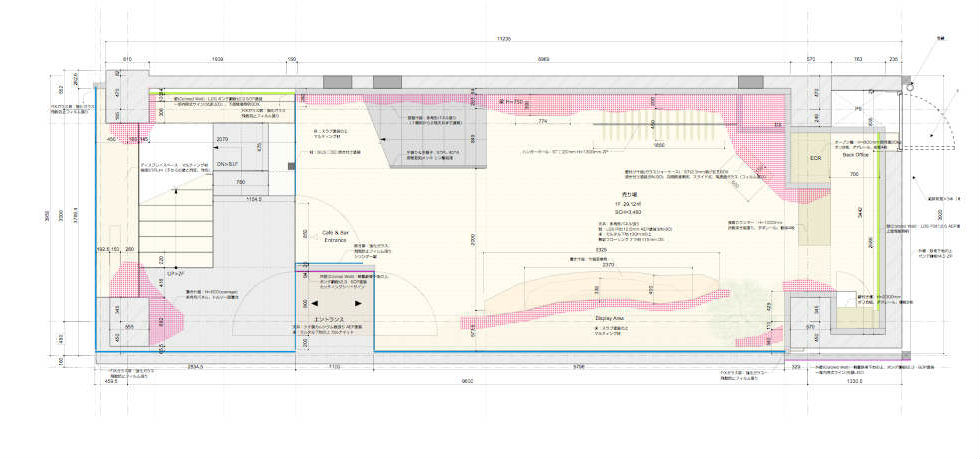Click the DN>B1F stair label
Viewport: 980px width, 459px height.
click(226, 164)
